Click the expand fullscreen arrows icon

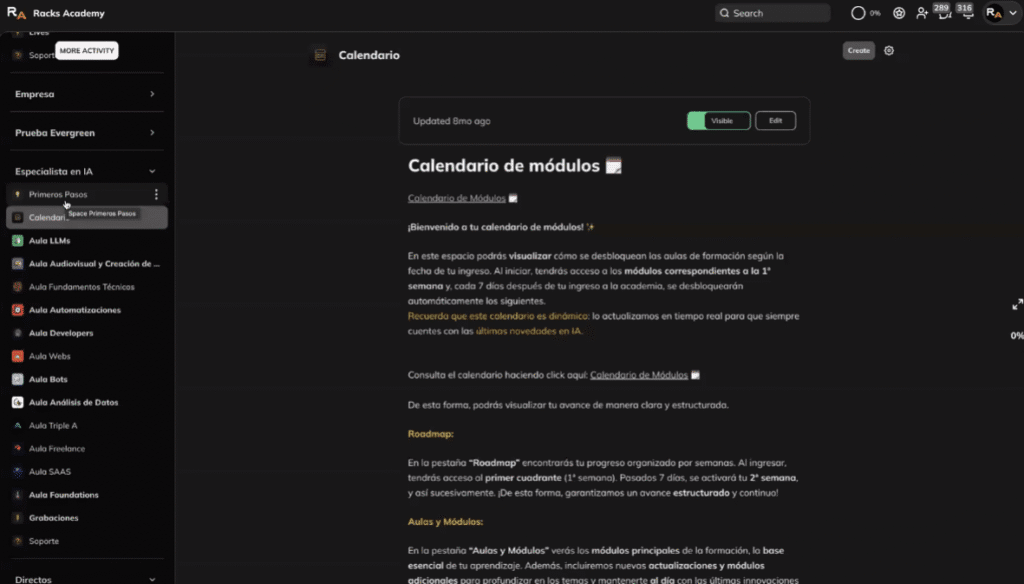coord(1017,304)
